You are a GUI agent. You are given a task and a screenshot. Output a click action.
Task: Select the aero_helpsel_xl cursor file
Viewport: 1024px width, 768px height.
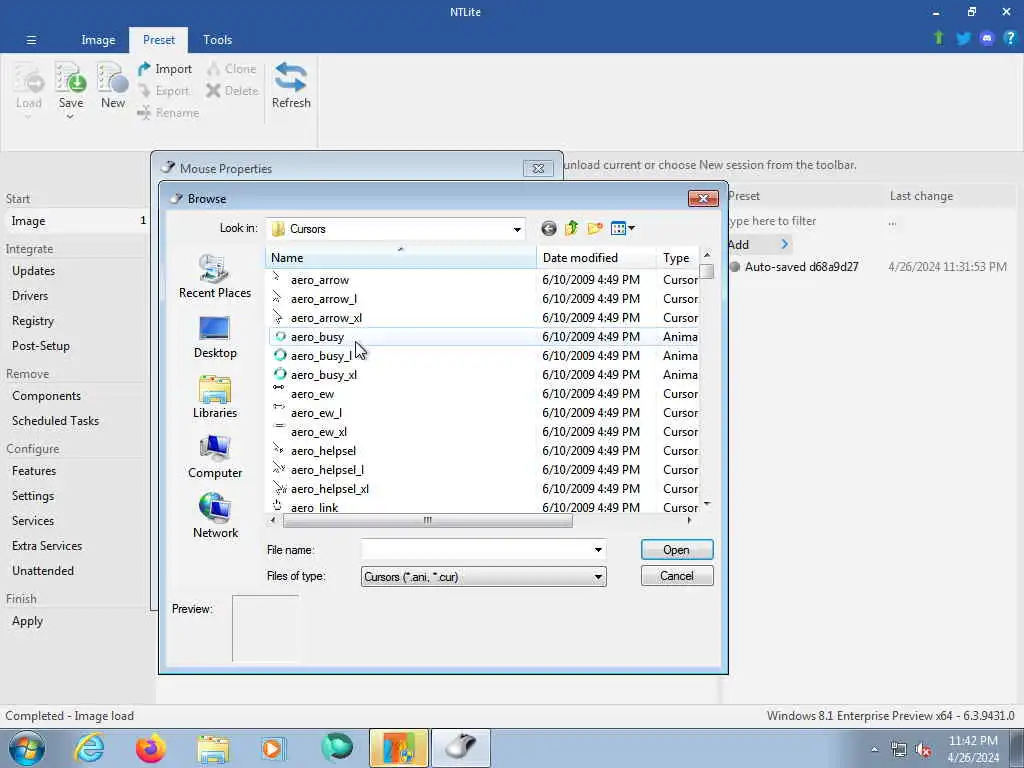tap(330, 488)
